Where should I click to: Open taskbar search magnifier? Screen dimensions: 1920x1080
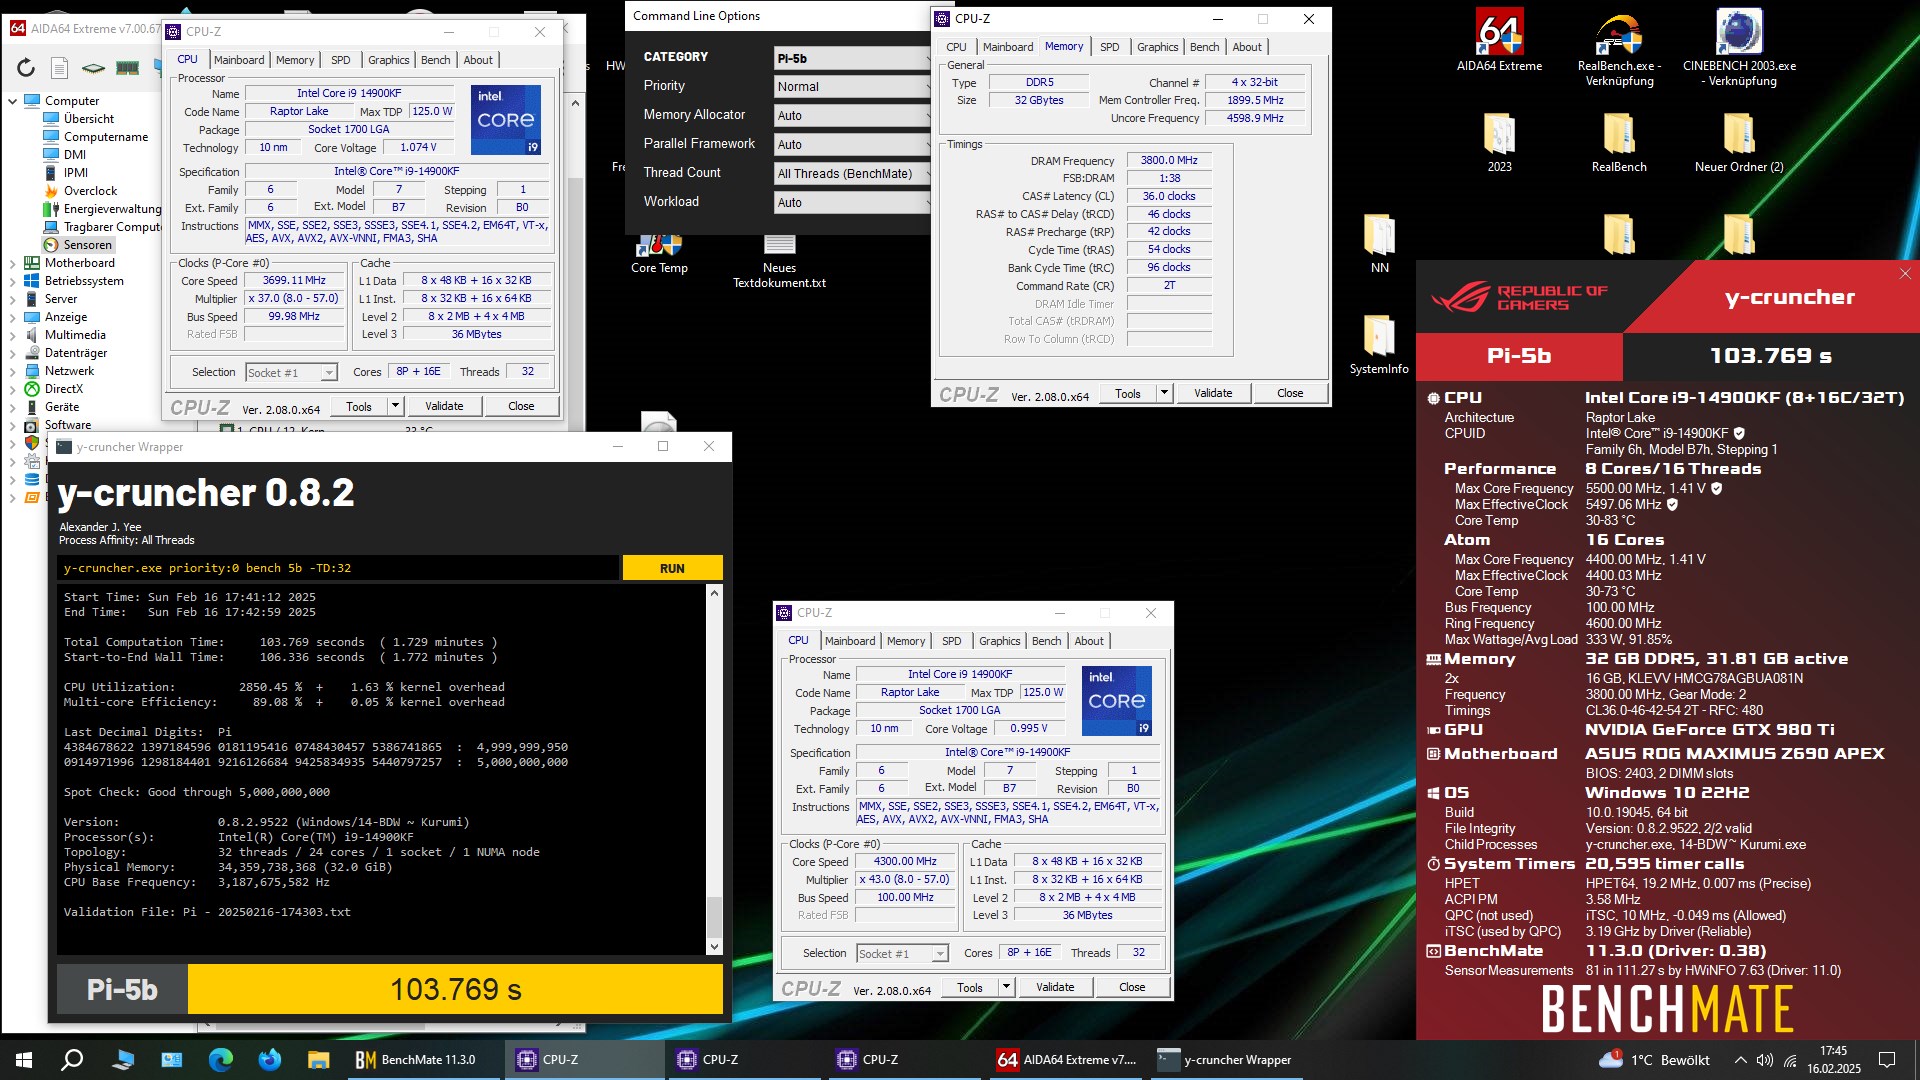(x=72, y=1060)
